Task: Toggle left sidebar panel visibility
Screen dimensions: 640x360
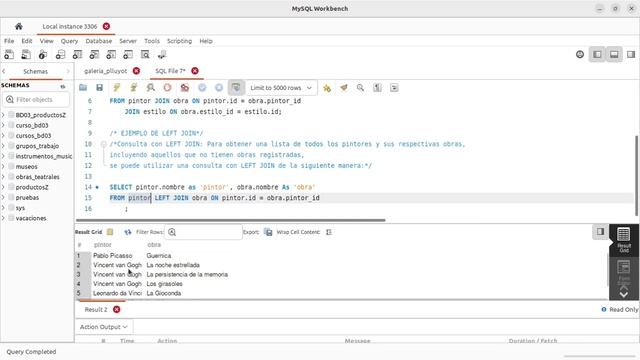Action: (x=597, y=54)
